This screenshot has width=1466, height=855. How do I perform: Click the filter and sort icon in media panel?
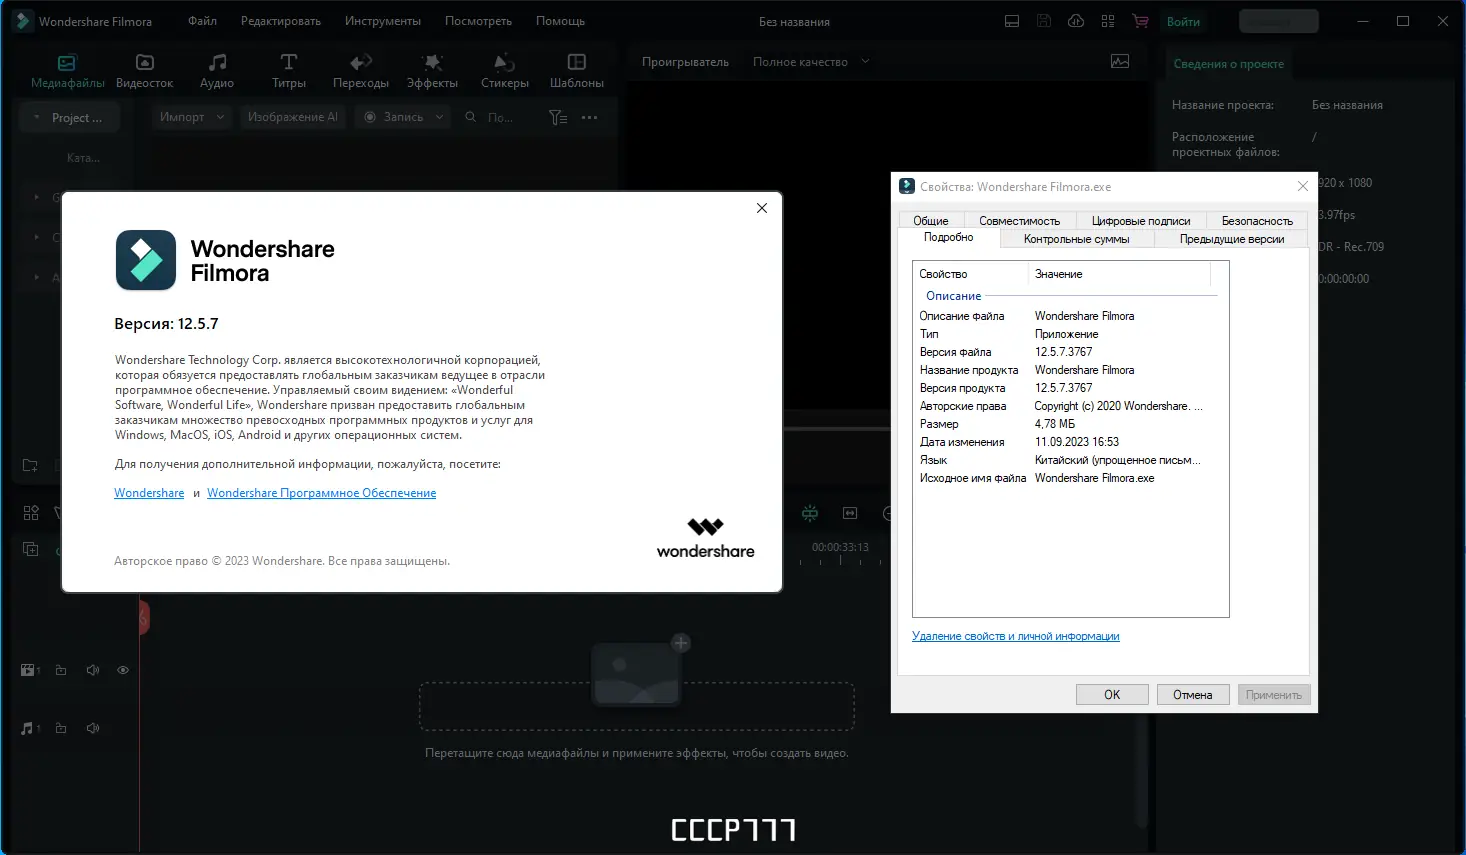558,118
